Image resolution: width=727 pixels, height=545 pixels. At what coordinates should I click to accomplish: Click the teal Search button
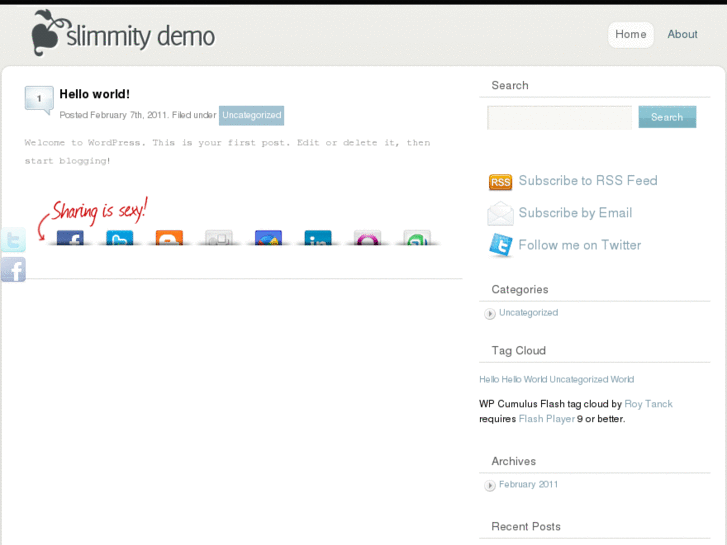[x=667, y=117]
